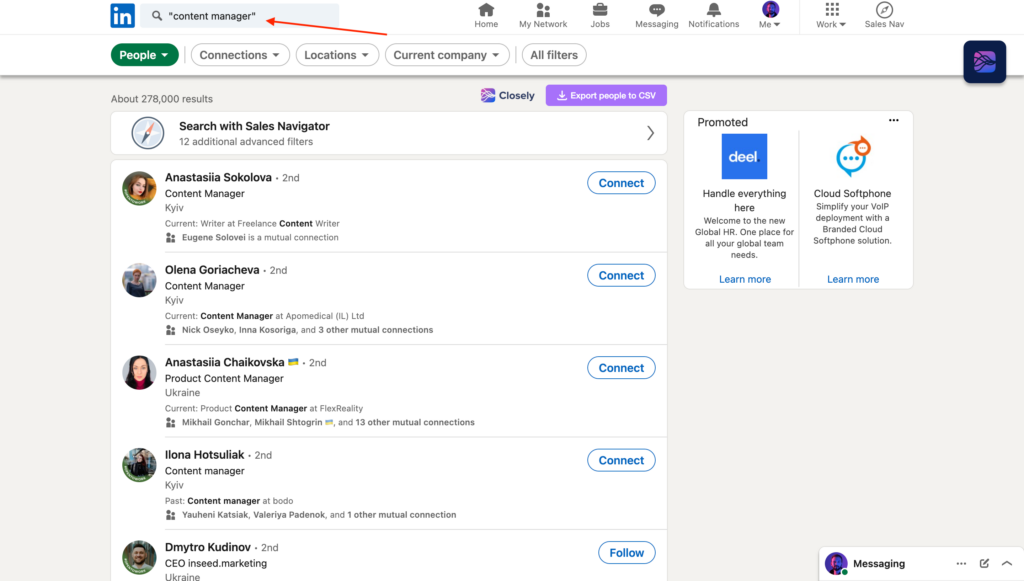Check Notifications via the bell icon
The image size is (1024, 581).
[x=713, y=15]
